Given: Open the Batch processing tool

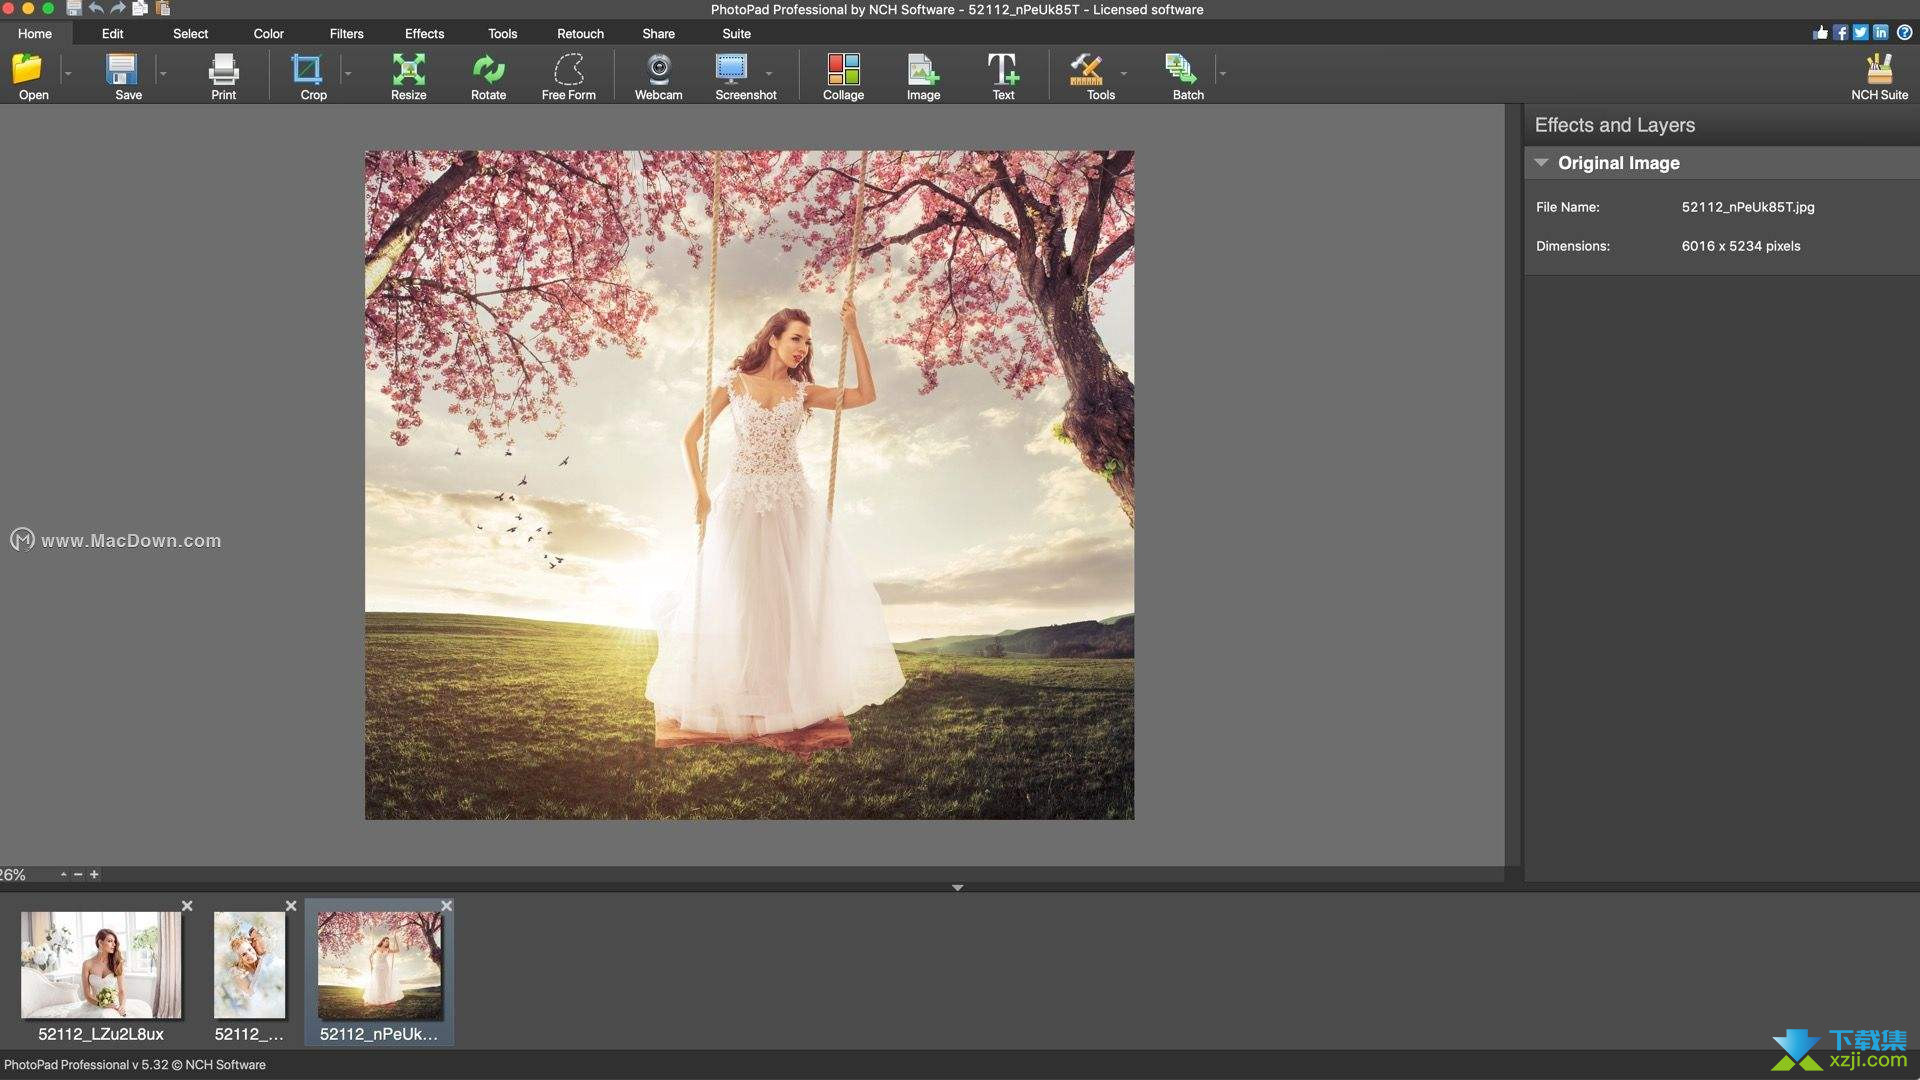Looking at the screenshot, I should pyautogui.click(x=1184, y=75).
